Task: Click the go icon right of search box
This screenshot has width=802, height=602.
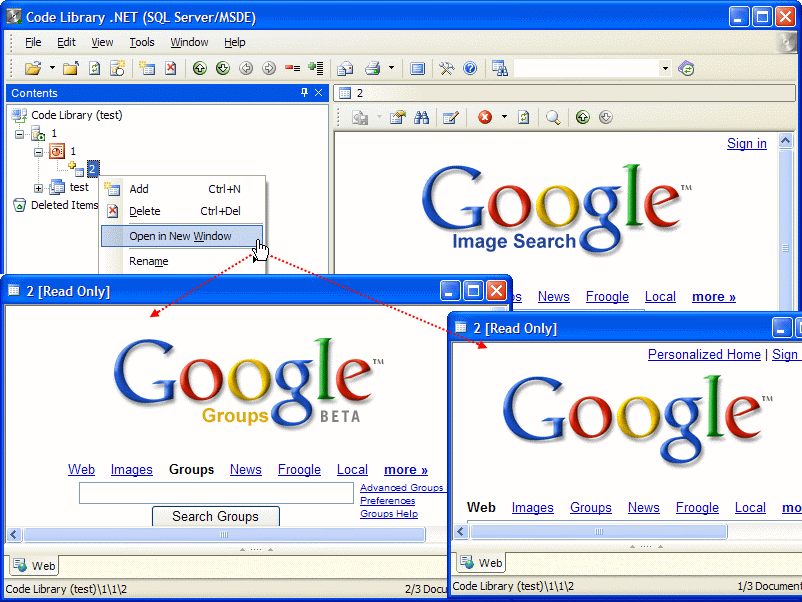Action: 686,69
